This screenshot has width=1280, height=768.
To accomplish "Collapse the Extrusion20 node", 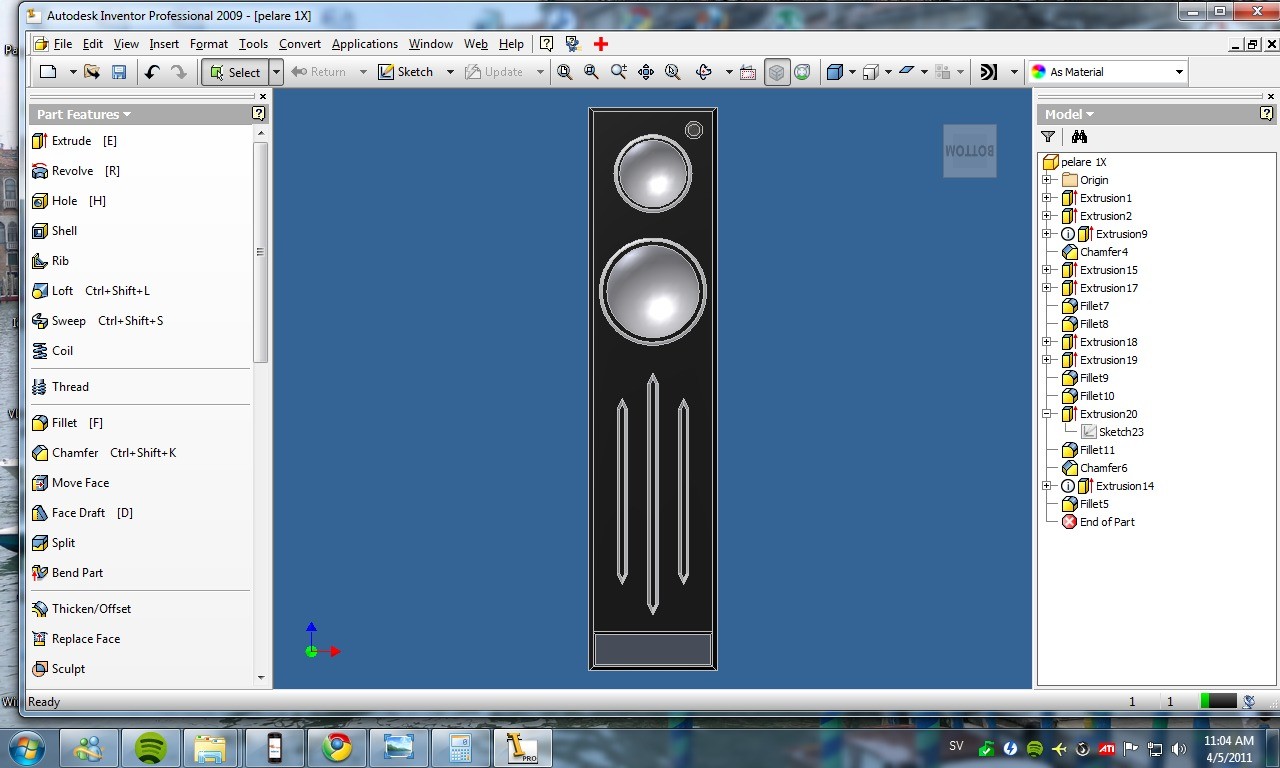I will (x=1047, y=414).
